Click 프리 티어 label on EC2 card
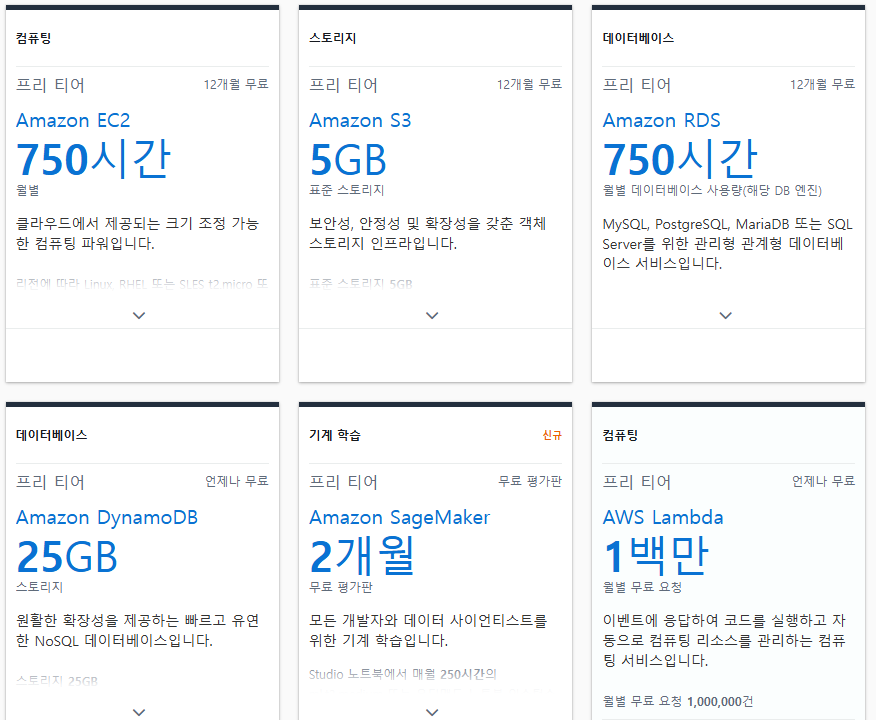876x720 pixels. click(x=50, y=85)
